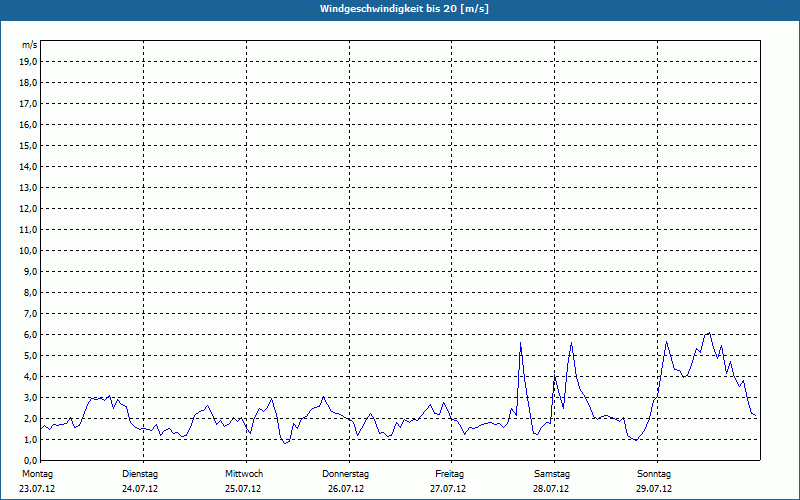Click the date 28.07.12
This screenshot has width=800, height=500.
pyautogui.click(x=551, y=489)
